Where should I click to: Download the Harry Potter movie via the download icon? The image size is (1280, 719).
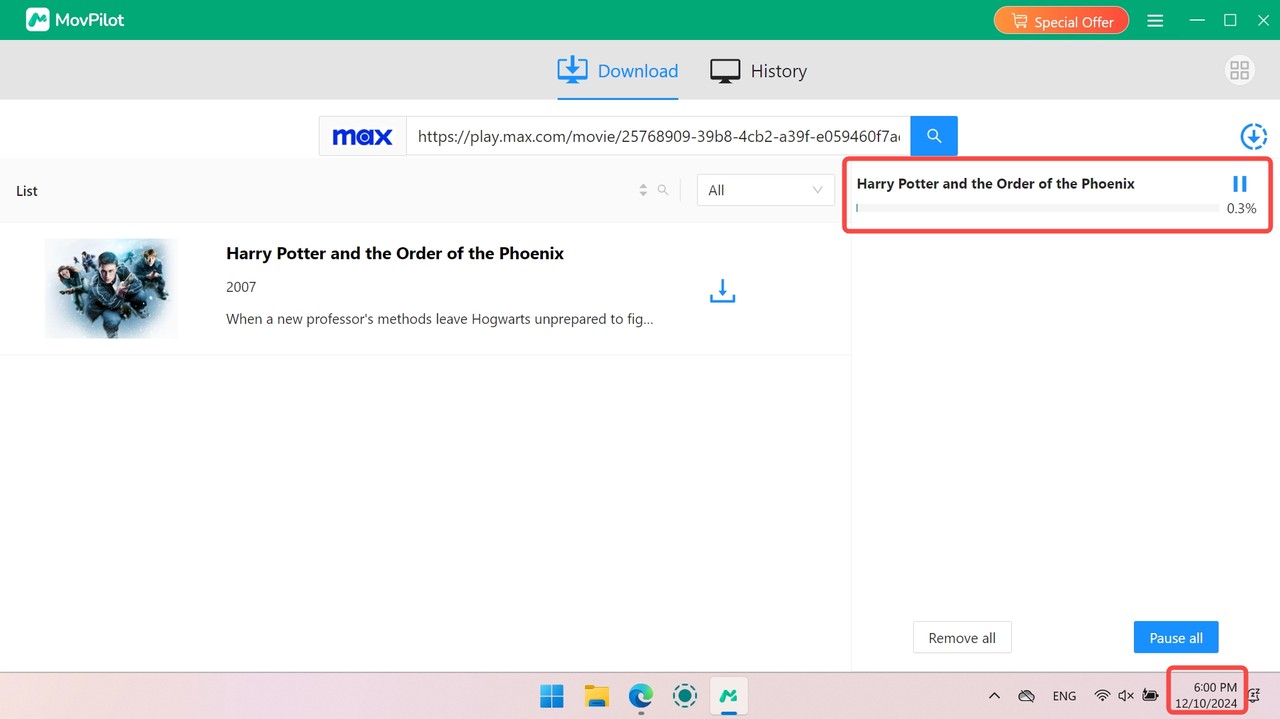[722, 291]
